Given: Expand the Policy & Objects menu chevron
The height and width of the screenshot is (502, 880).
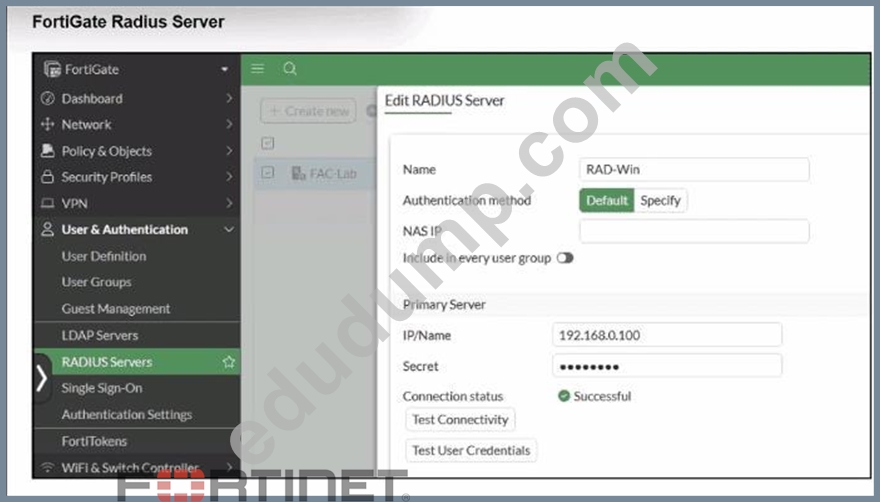Looking at the screenshot, I should coord(229,150).
